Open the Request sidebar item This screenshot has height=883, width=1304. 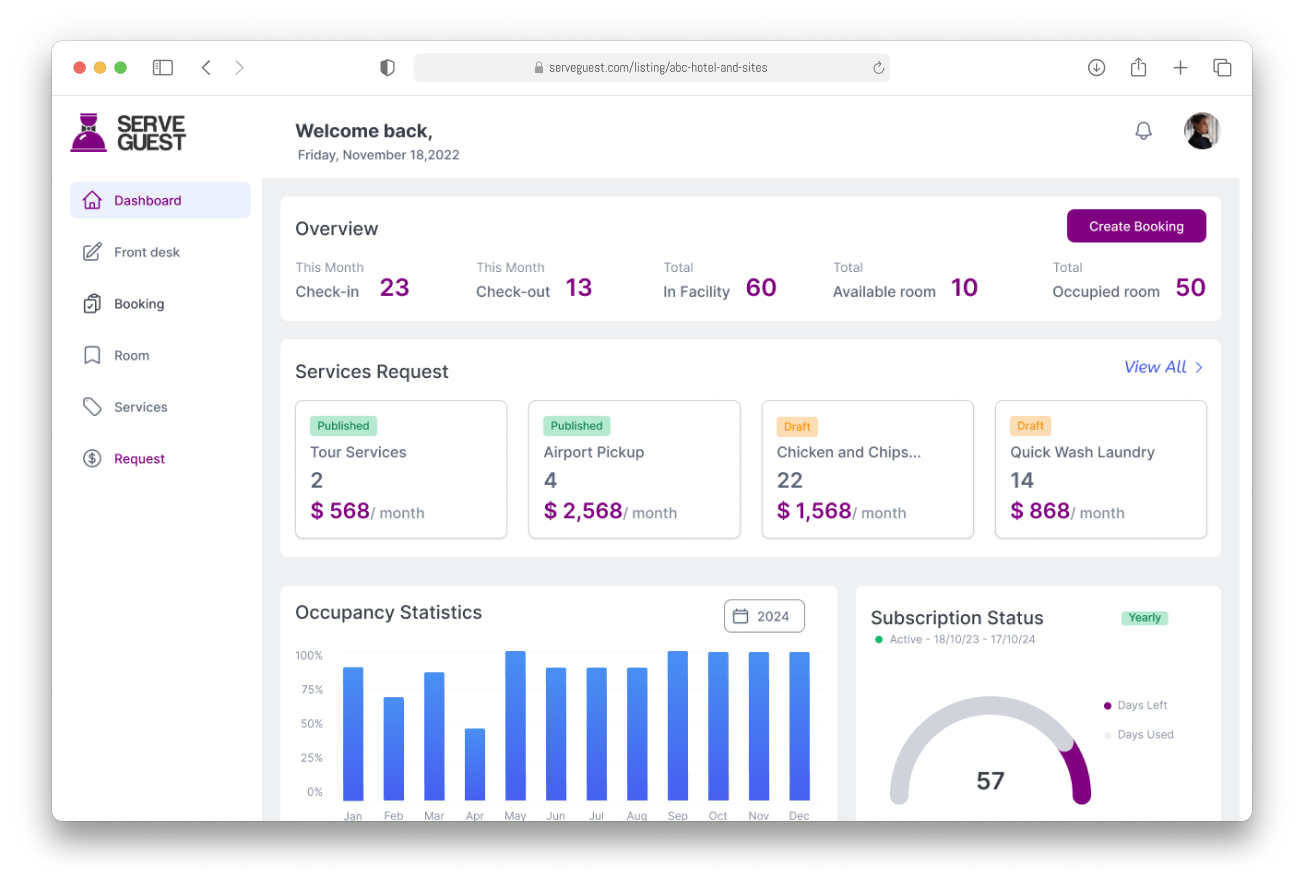[139, 459]
